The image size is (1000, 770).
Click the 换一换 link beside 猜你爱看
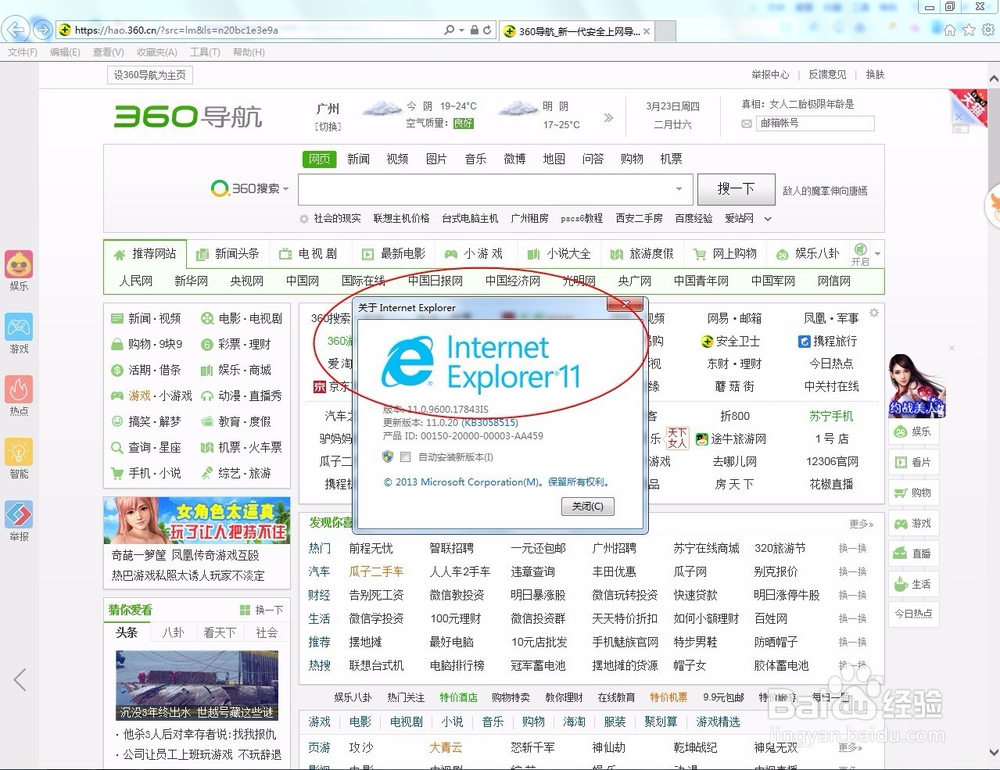tap(261, 610)
